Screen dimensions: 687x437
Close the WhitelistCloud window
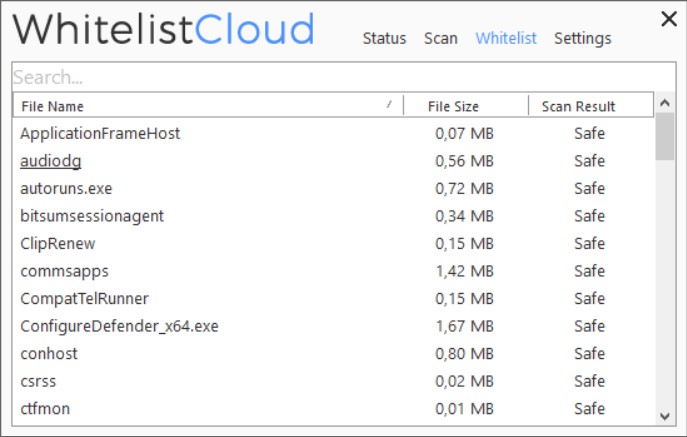(668, 18)
